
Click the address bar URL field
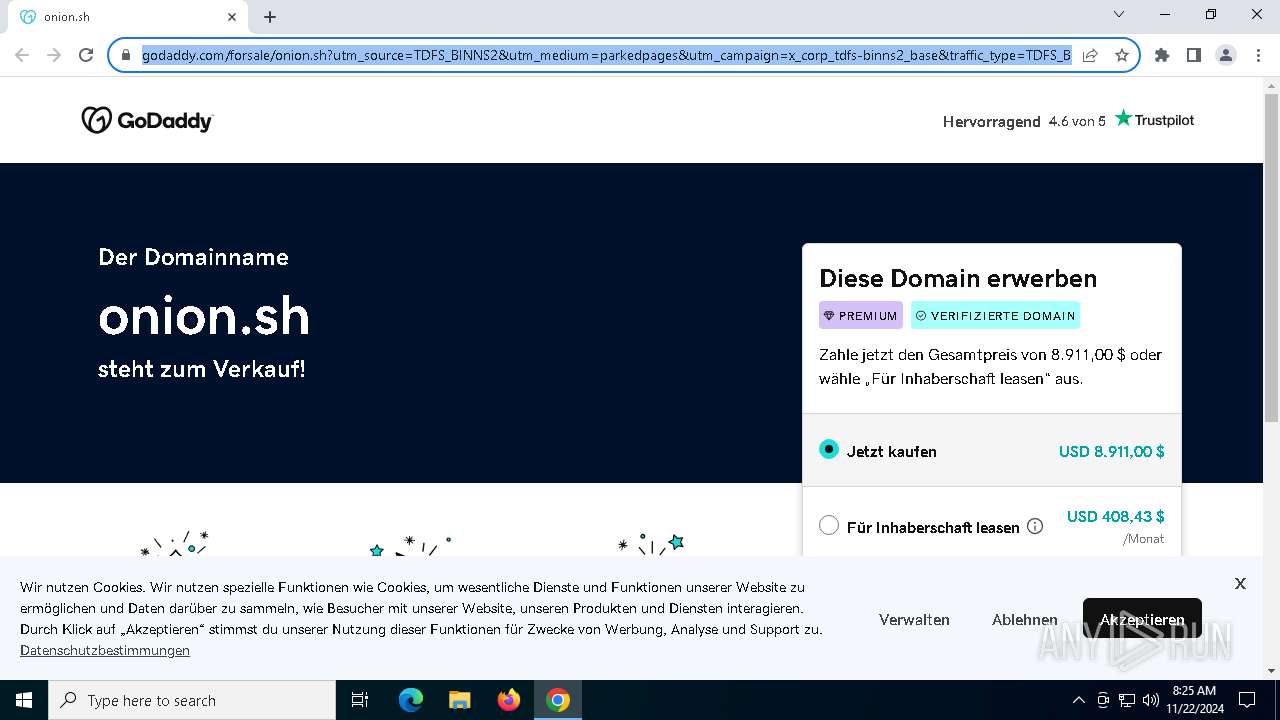click(606, 55)
